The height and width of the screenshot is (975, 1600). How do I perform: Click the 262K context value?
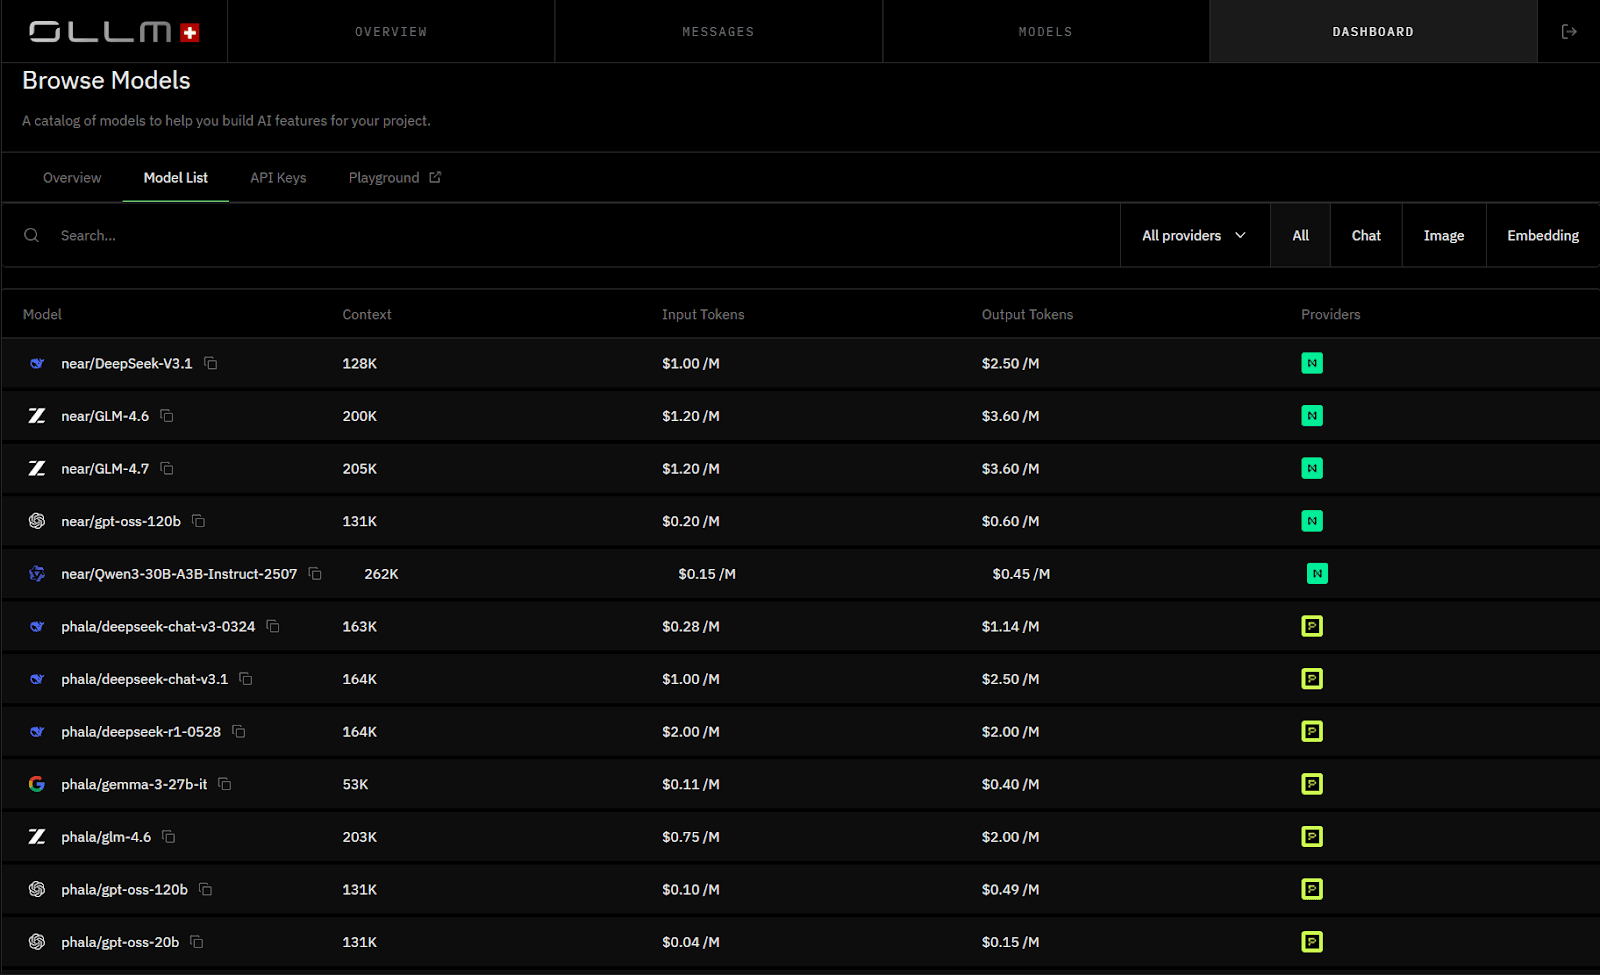381,574
